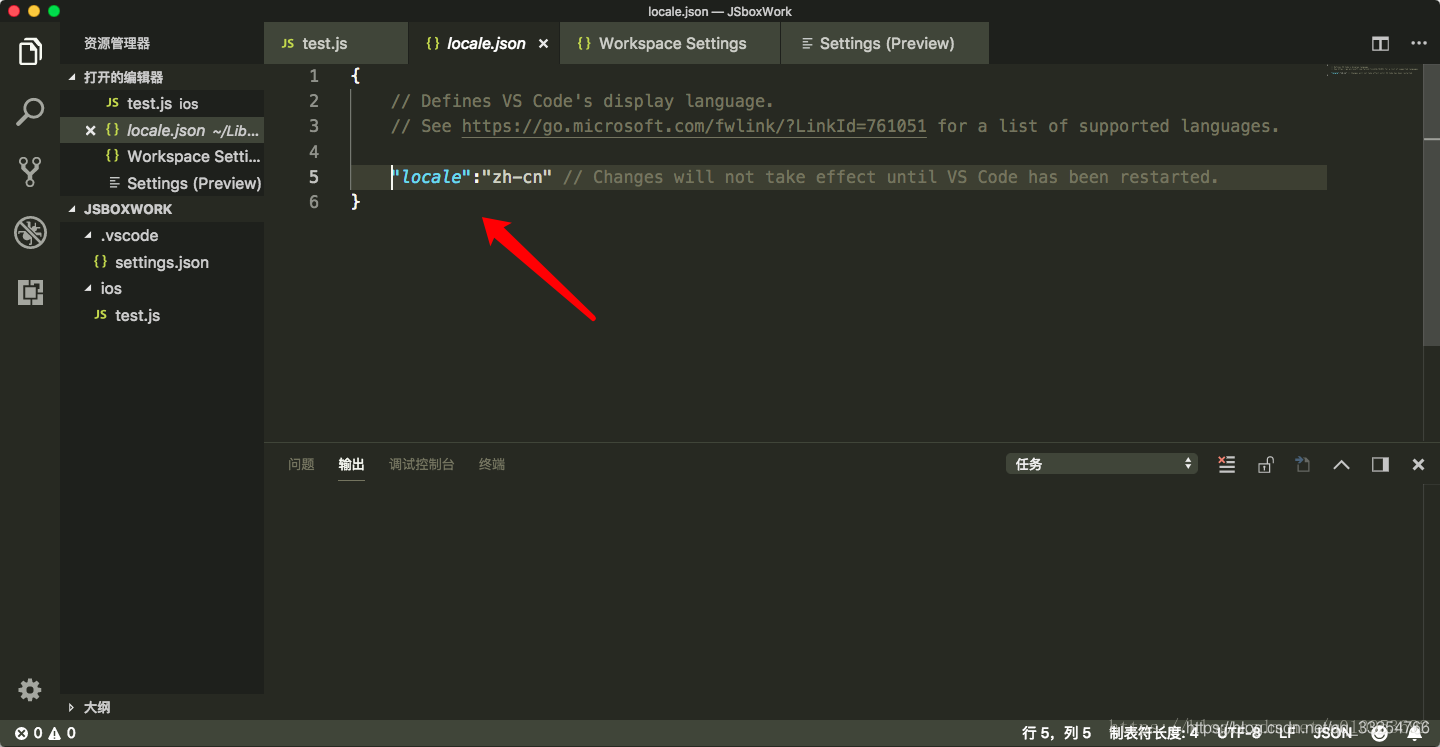This screenshot has width=1440, height=747.
Task: Change the JSON language mode
Action: pyautogui.click(x=1332, y=733)
